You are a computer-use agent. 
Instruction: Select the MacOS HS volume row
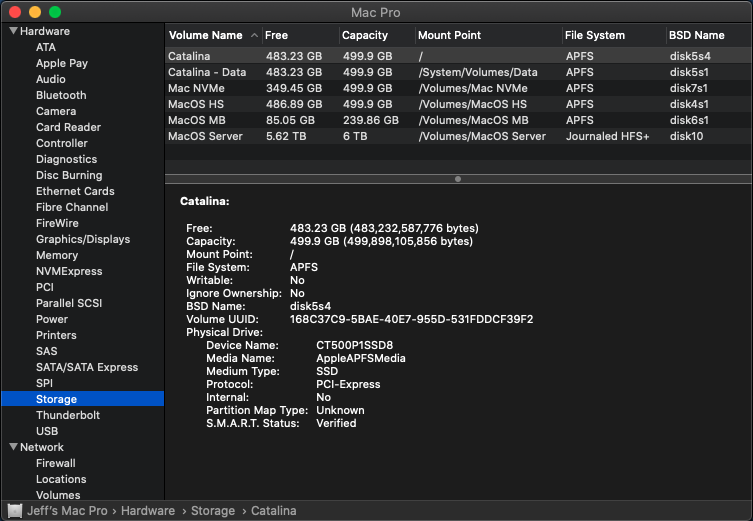[x=459, y=104]
